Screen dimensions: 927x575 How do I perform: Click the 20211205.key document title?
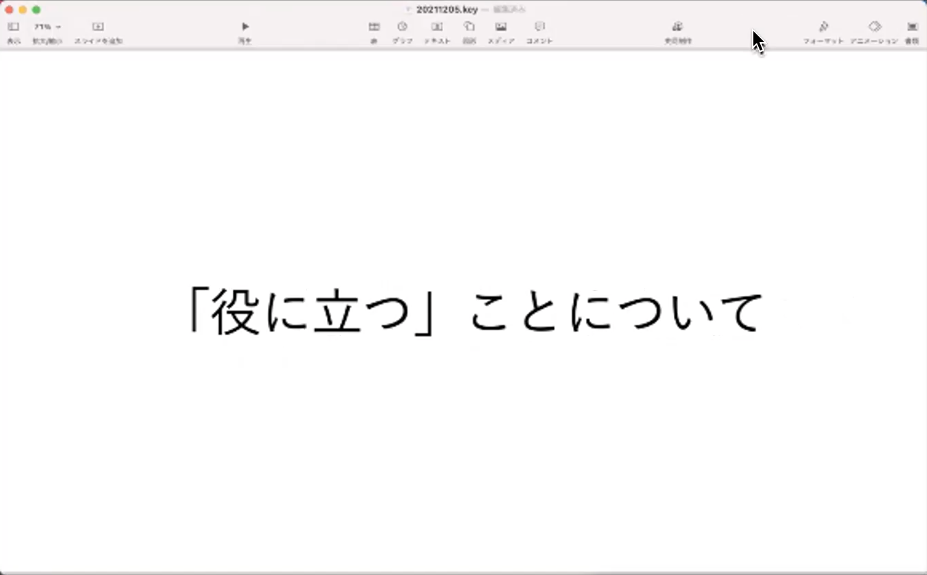click(447, 9)
